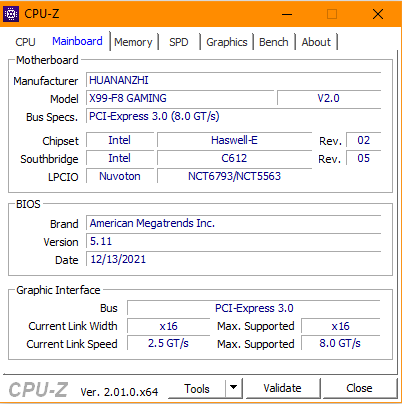Click the BIOS date 12/13/2021
The width and height of the screenshot is (402, 404).
coord(233,259)
